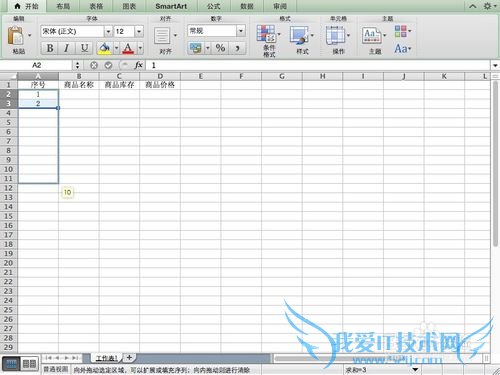This screenshot has height=375, width=500.
Task: Cancel the formula bar entry
Action: pyautogui.click(x=94, y=65)
